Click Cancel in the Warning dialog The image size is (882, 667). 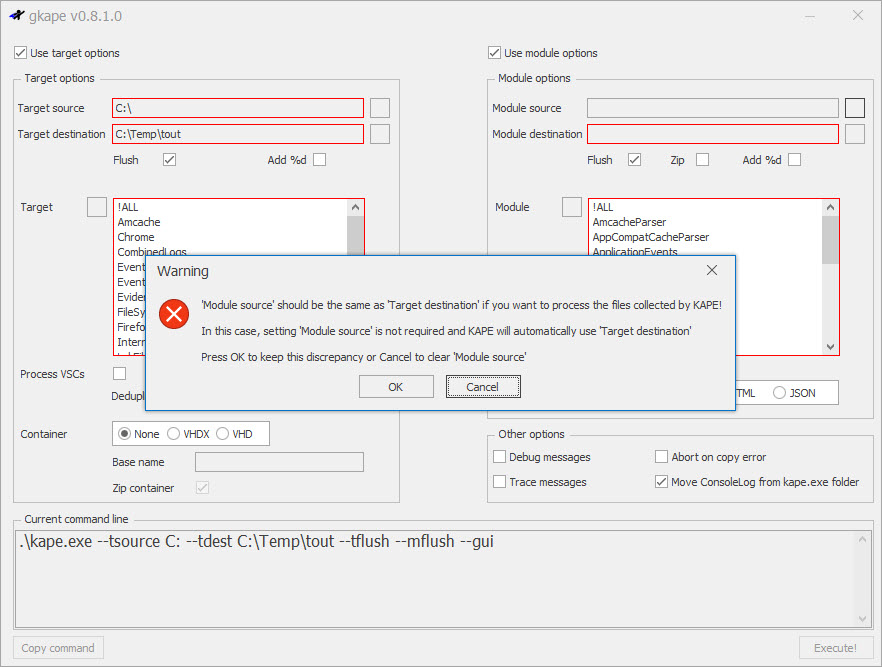pos(483,387)
